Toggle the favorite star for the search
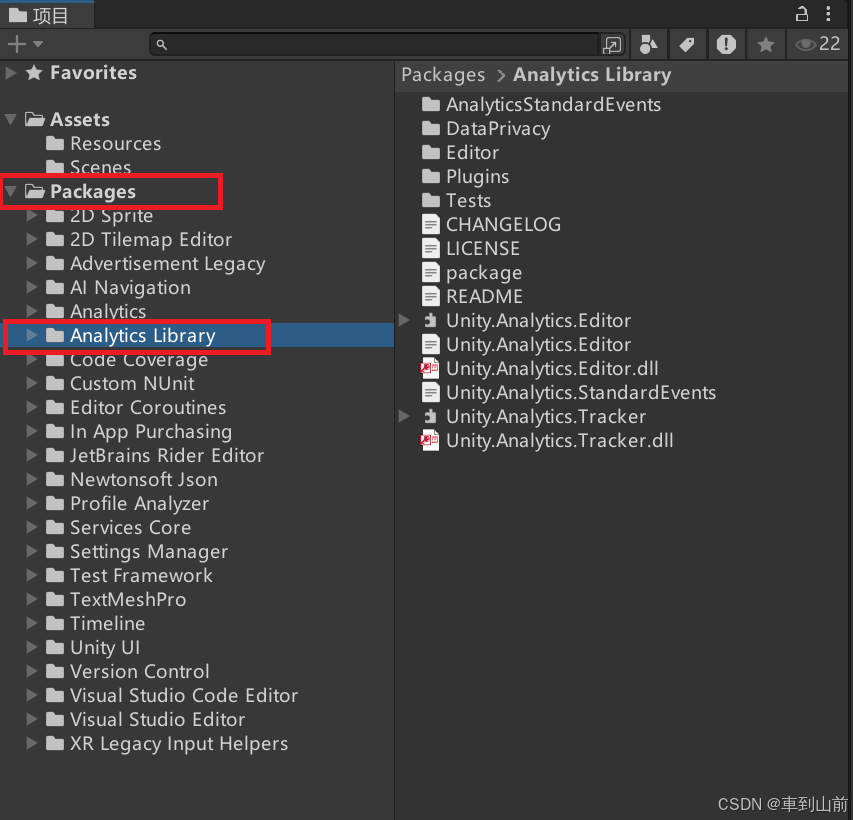The height and width of the screenshot is (820, 853). [x=764, y=45]
